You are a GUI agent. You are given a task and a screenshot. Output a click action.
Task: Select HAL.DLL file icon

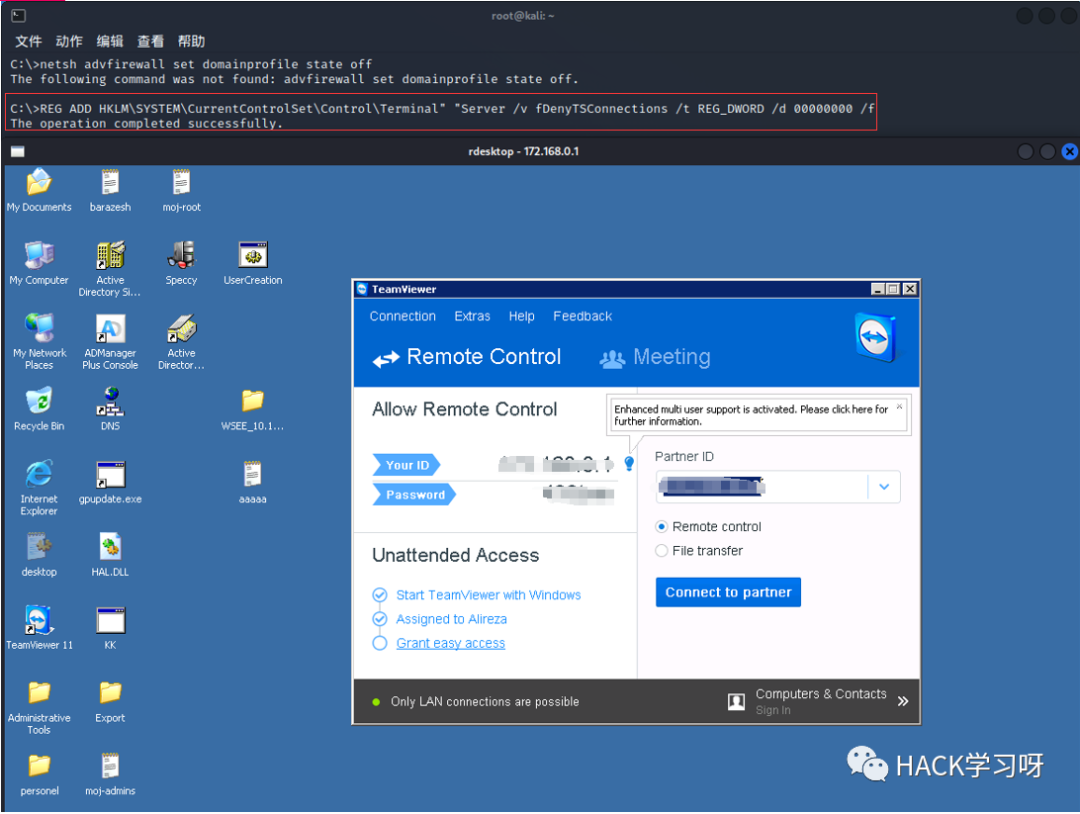click(x=110, y=547)
